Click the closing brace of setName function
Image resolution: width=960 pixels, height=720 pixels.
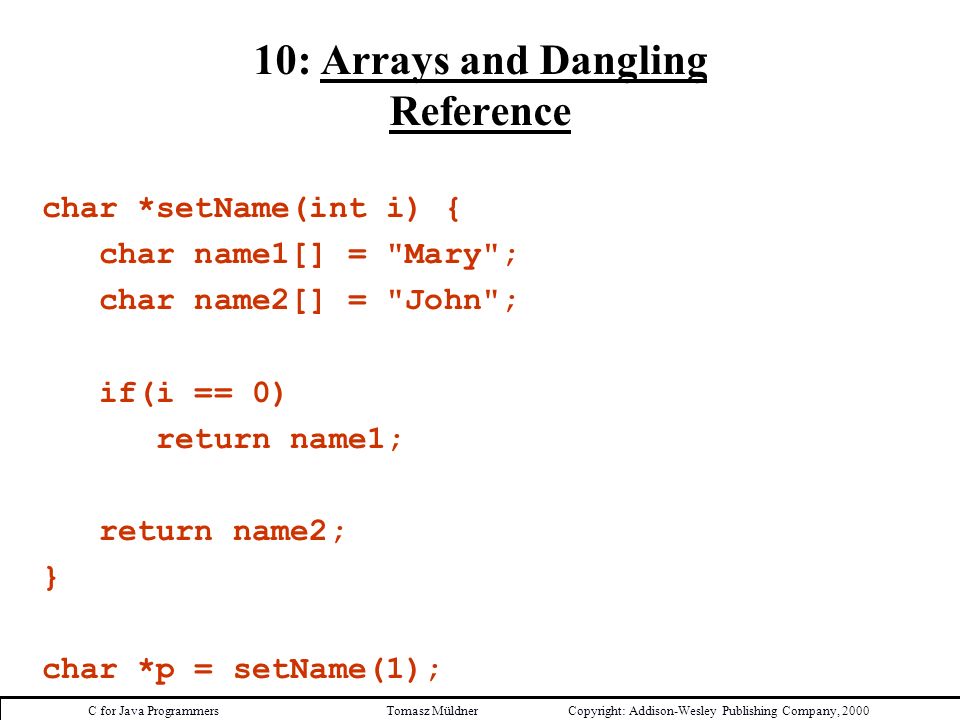[x=51, y=577]
